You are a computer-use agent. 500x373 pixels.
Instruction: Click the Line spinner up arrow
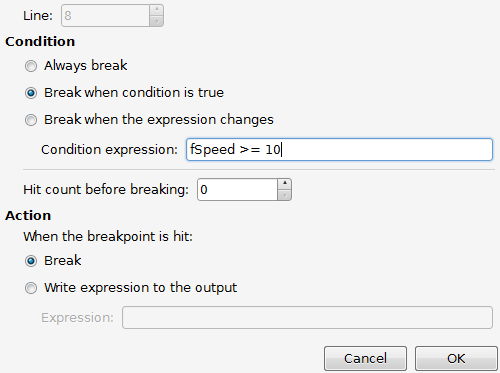(156, 10)
